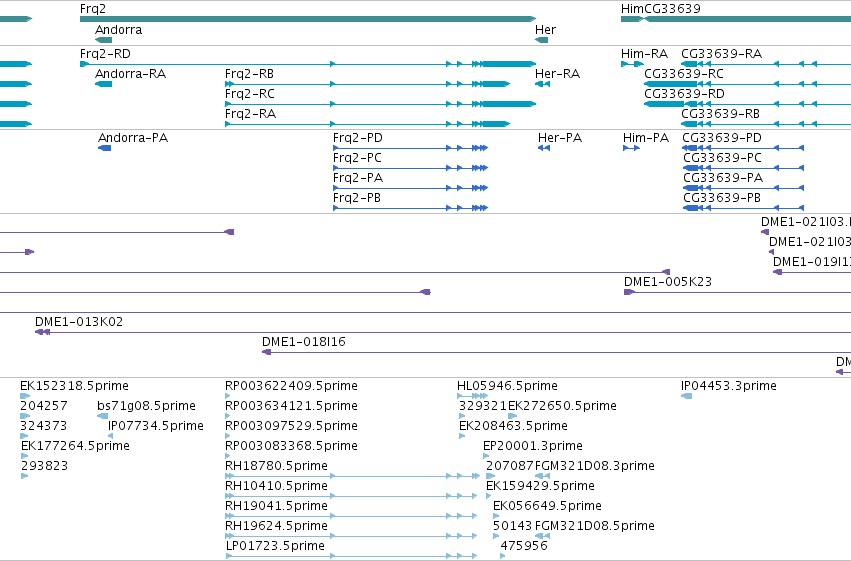Select the HimCG33639 gene label
The width and height of the screenshot is (851, 561).
(661, 9)
